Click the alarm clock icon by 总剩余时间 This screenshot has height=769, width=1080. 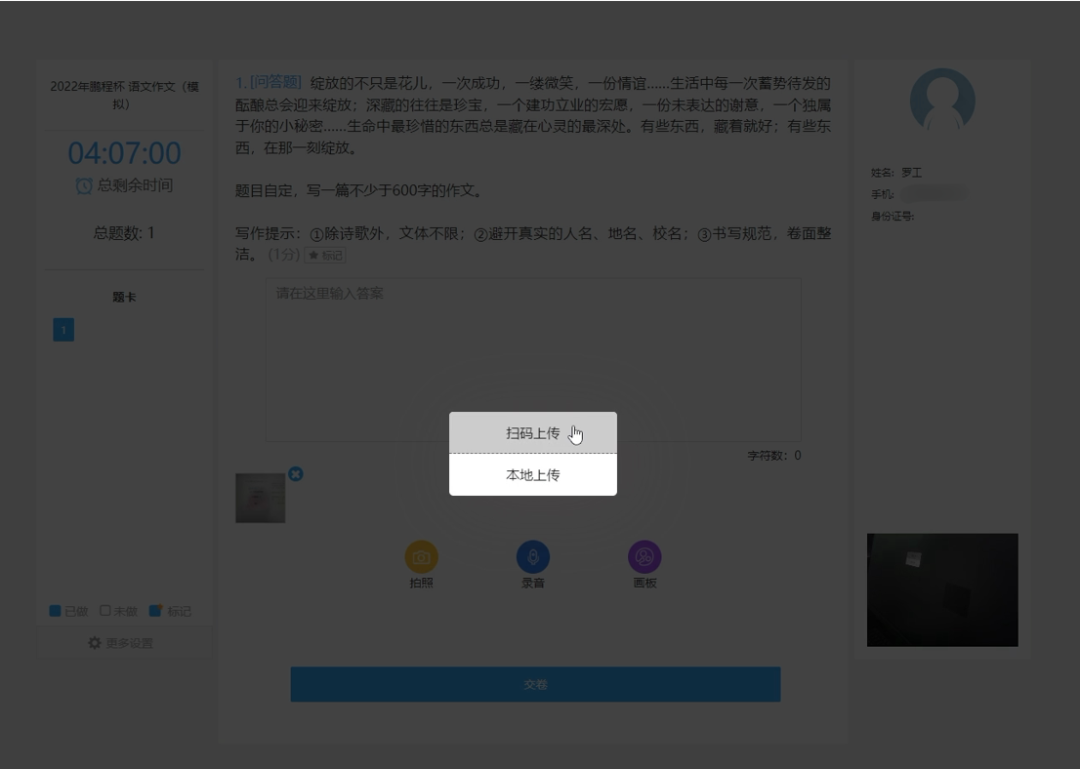[x=84, y=185]
